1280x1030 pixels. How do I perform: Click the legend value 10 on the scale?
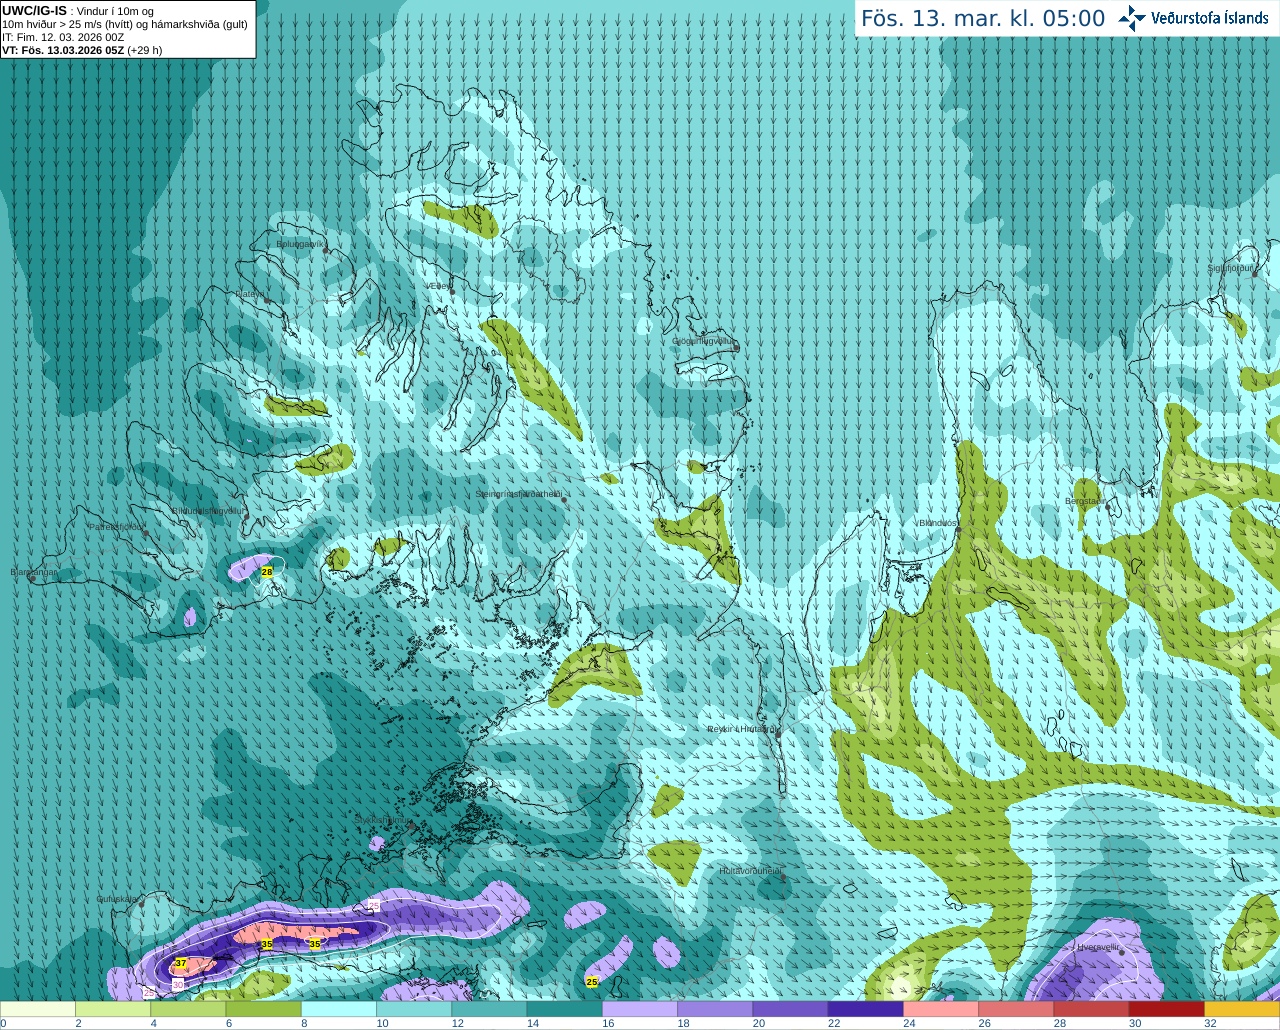point(382,1023)
